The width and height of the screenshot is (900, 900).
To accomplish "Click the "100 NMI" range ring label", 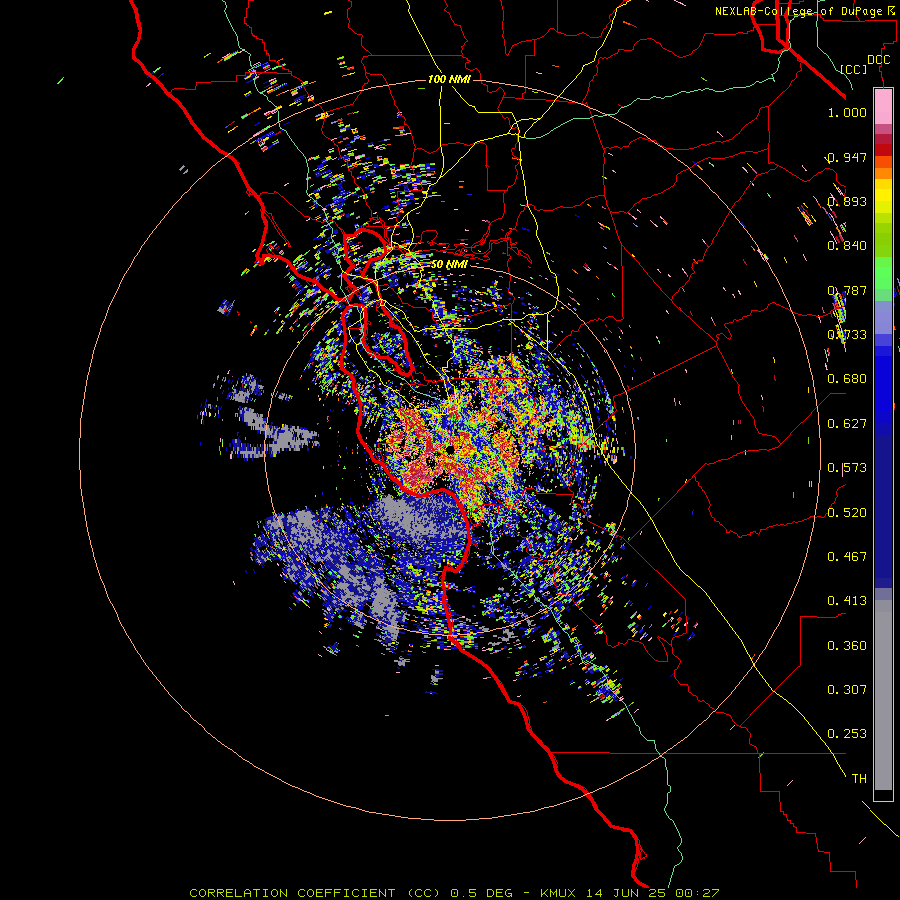I will (x=449, y=79).
